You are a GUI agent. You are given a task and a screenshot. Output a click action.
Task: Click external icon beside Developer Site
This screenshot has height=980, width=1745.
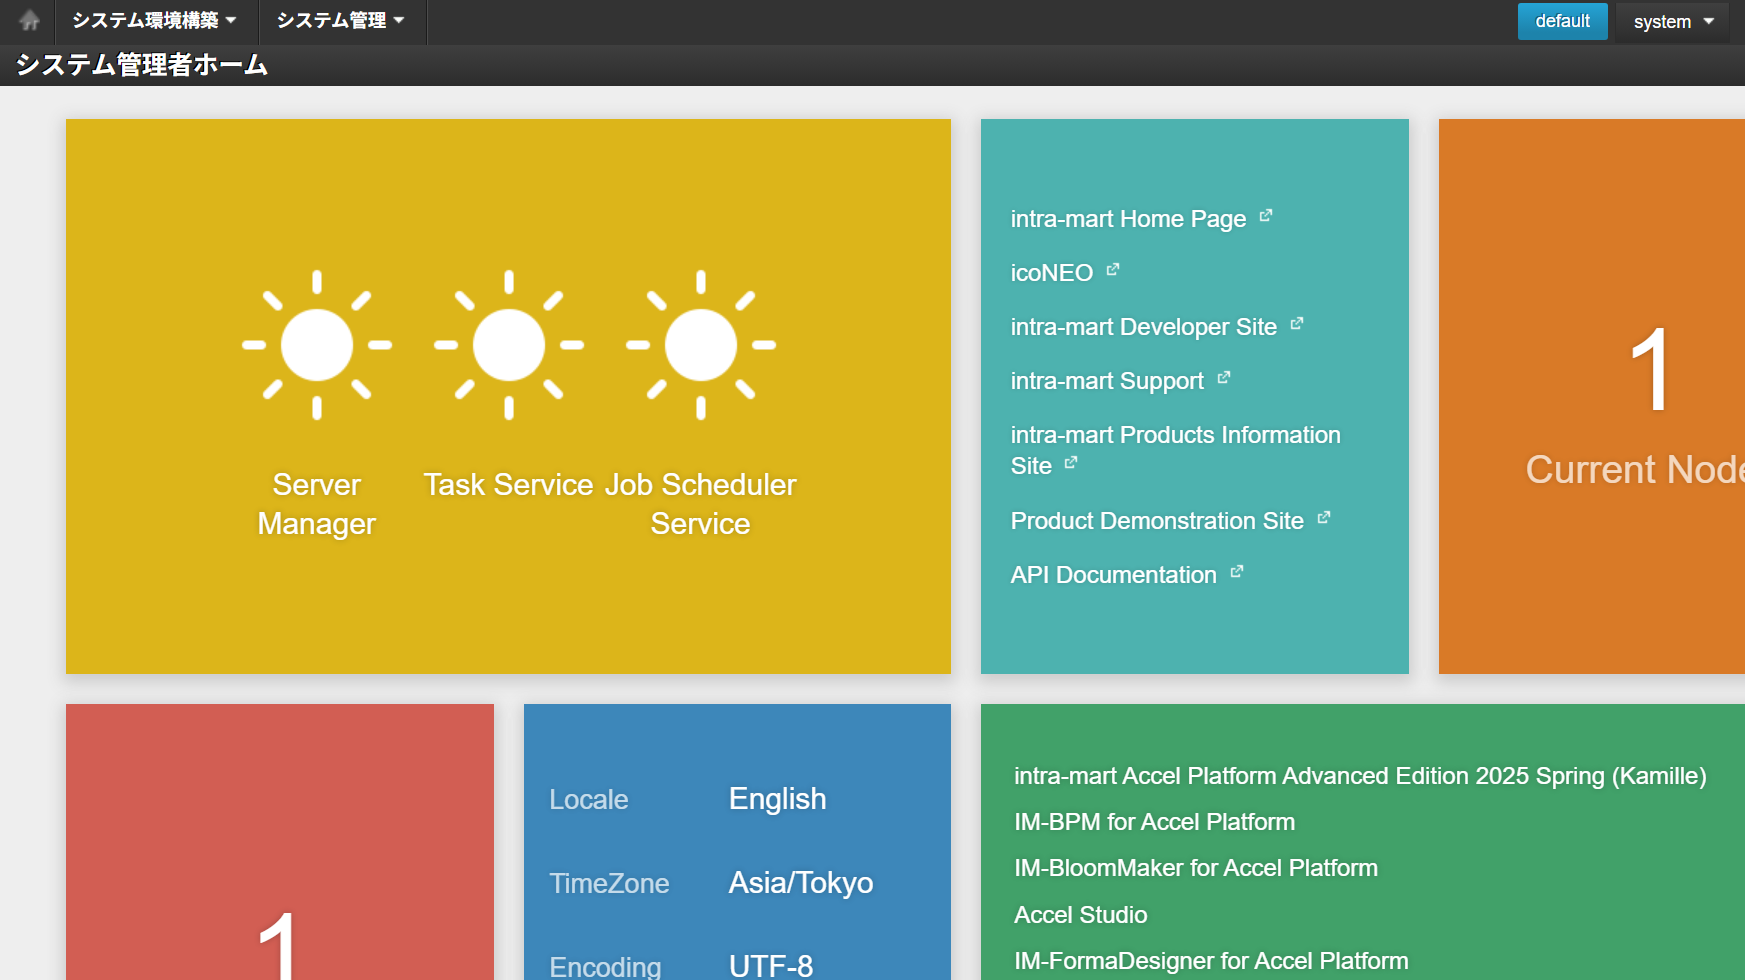(x=1297, y=323)
